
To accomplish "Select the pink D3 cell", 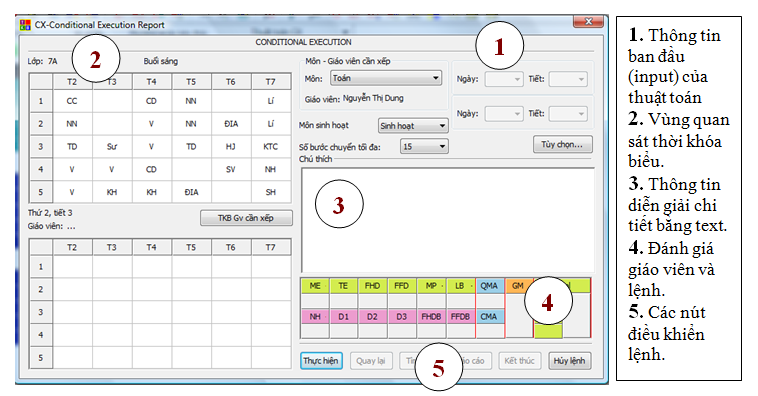I will [401, 317].
